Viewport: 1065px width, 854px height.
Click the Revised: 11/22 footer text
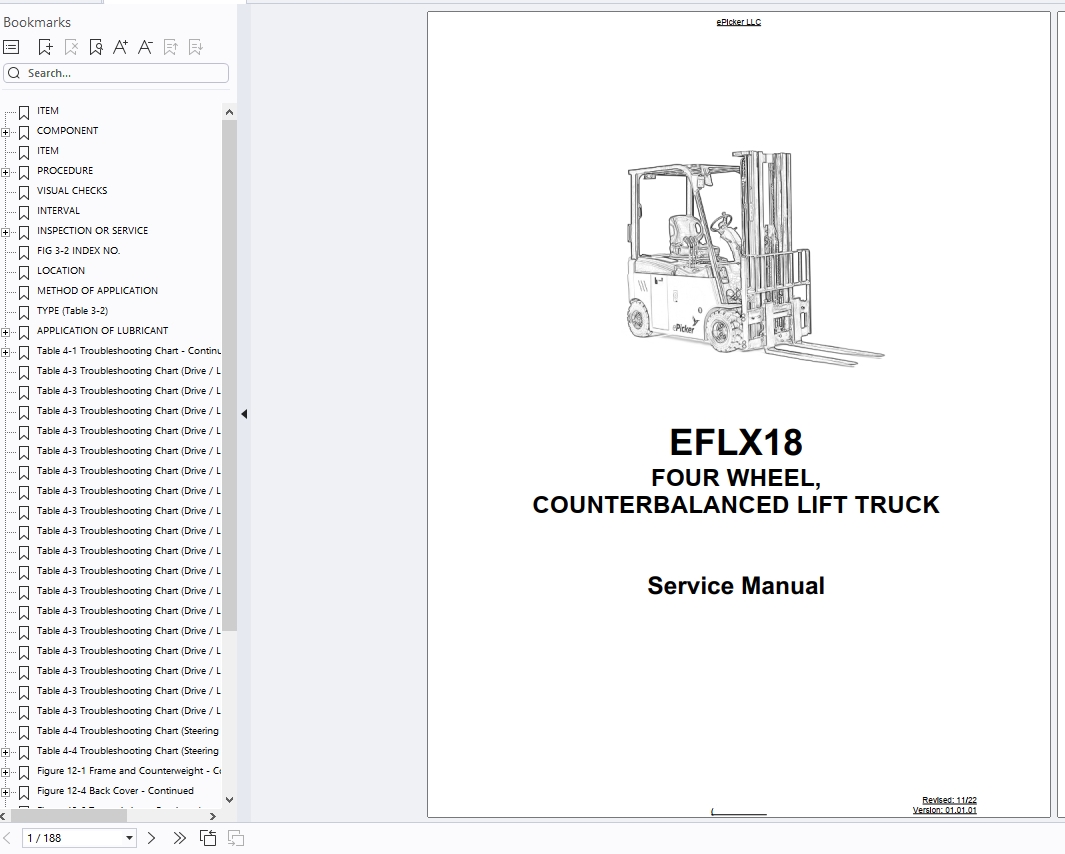949,800
